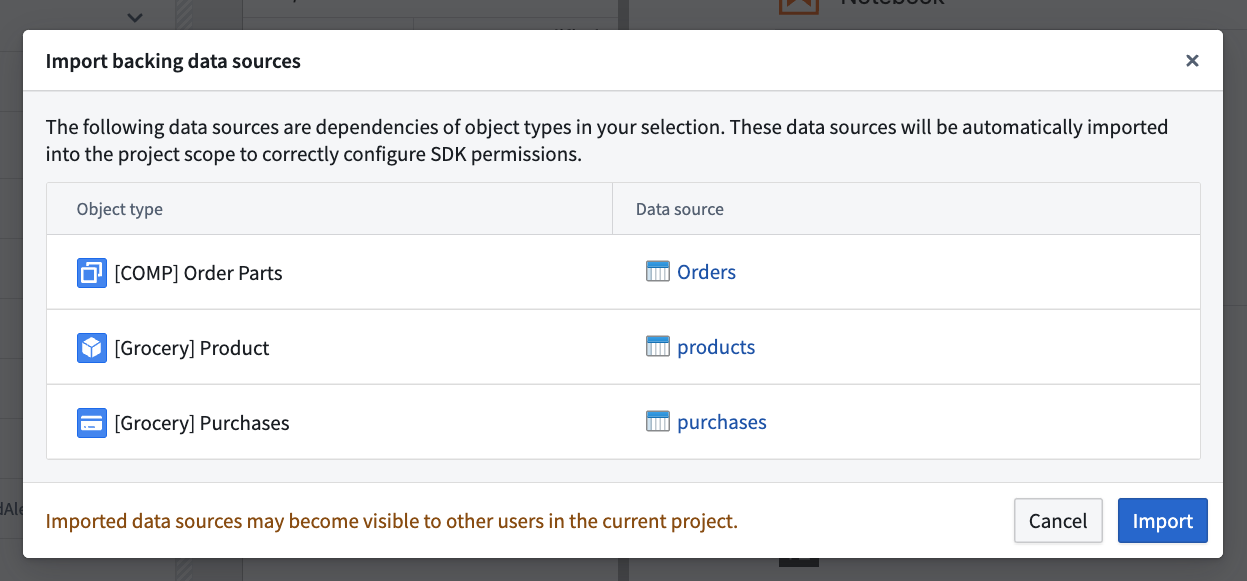
Task: Click the Object type column header
Action: pos(120,209)
